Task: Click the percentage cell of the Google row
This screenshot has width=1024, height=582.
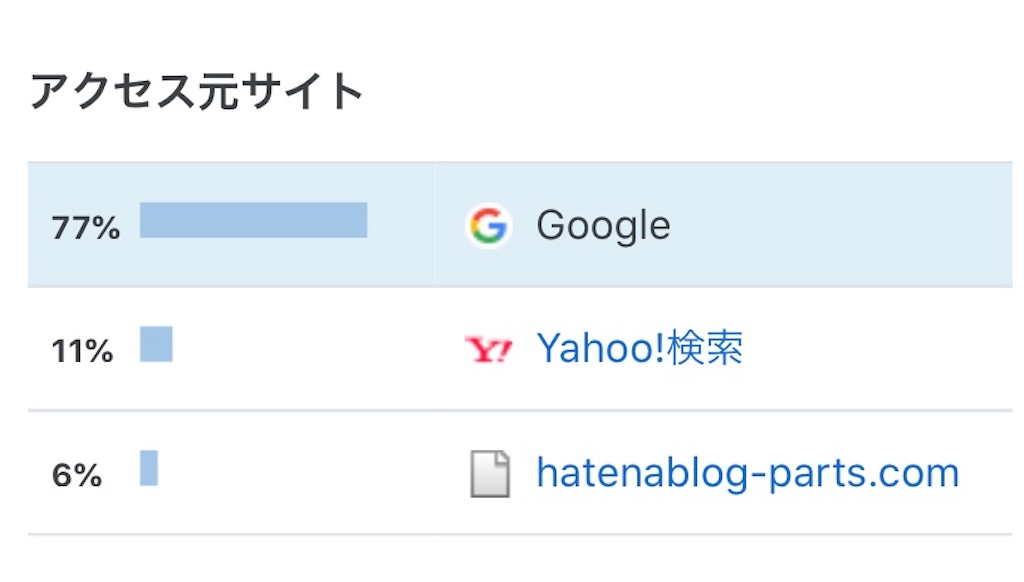Action: [x=231, y=224]
